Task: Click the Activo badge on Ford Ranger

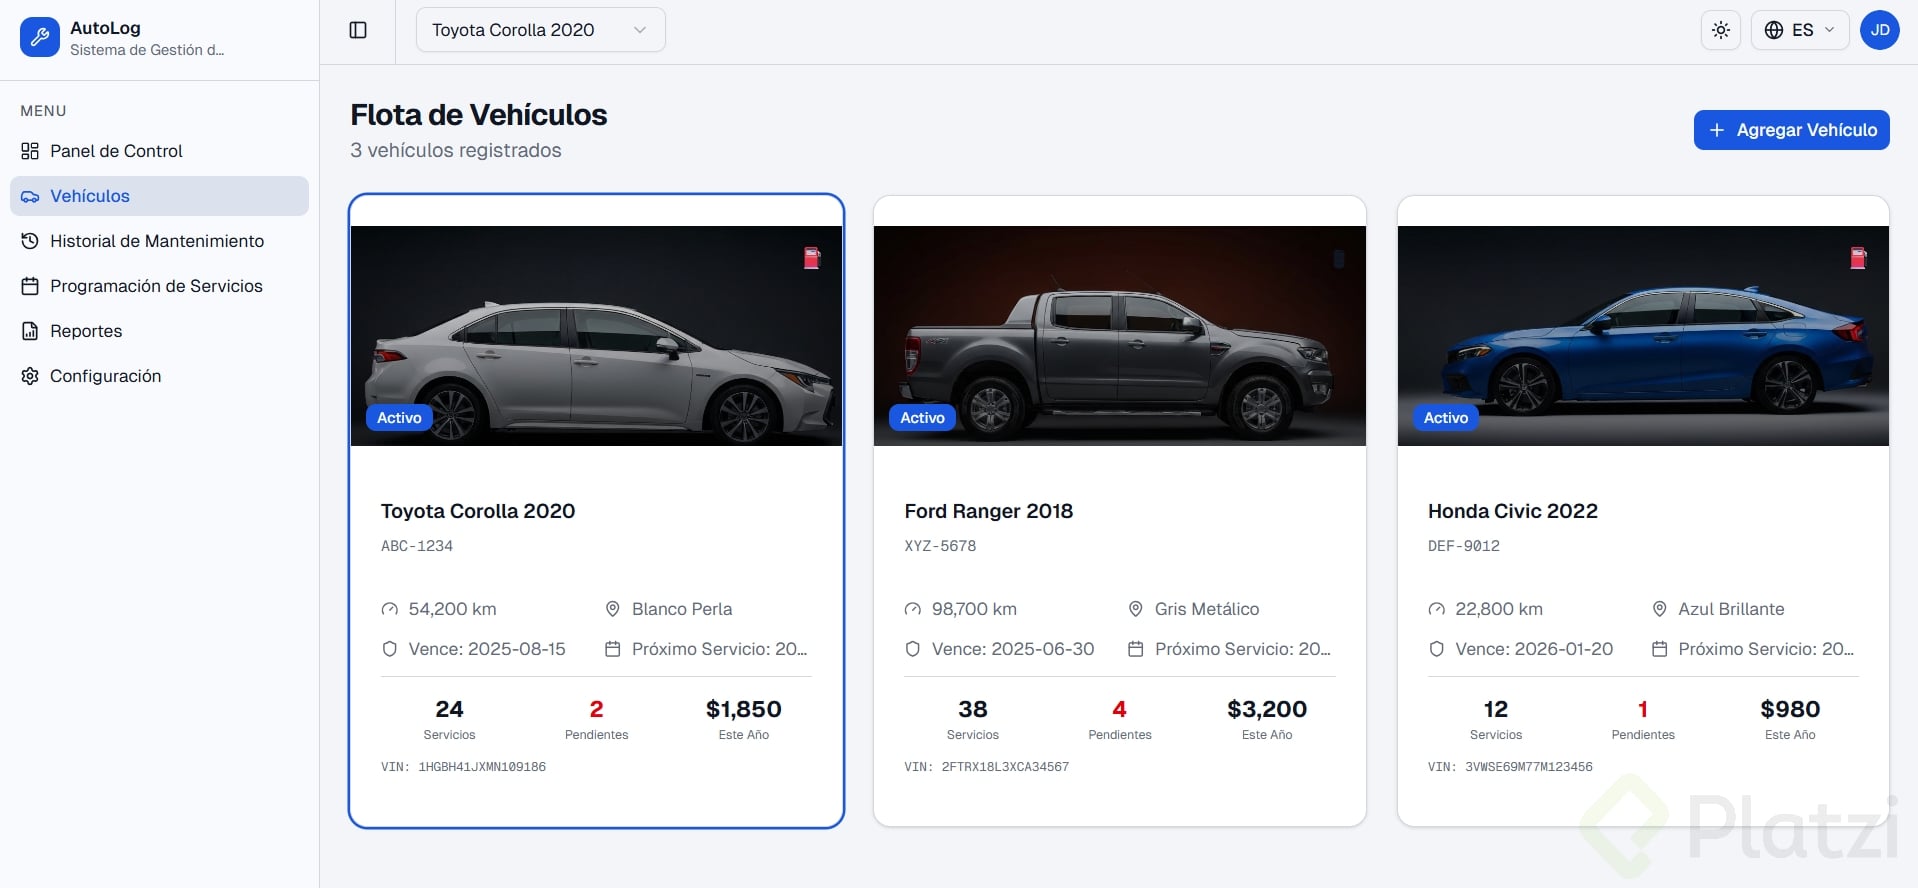Action: [x=922, y=418]
